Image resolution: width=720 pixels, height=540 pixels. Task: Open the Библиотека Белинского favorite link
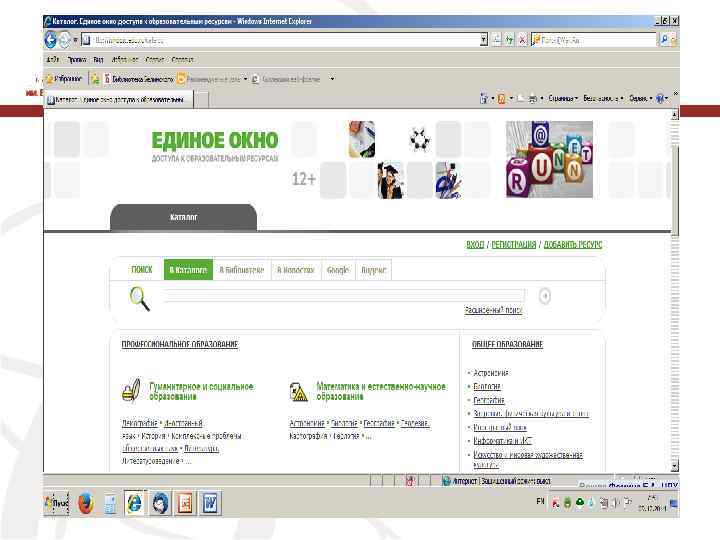click(139, 79)
